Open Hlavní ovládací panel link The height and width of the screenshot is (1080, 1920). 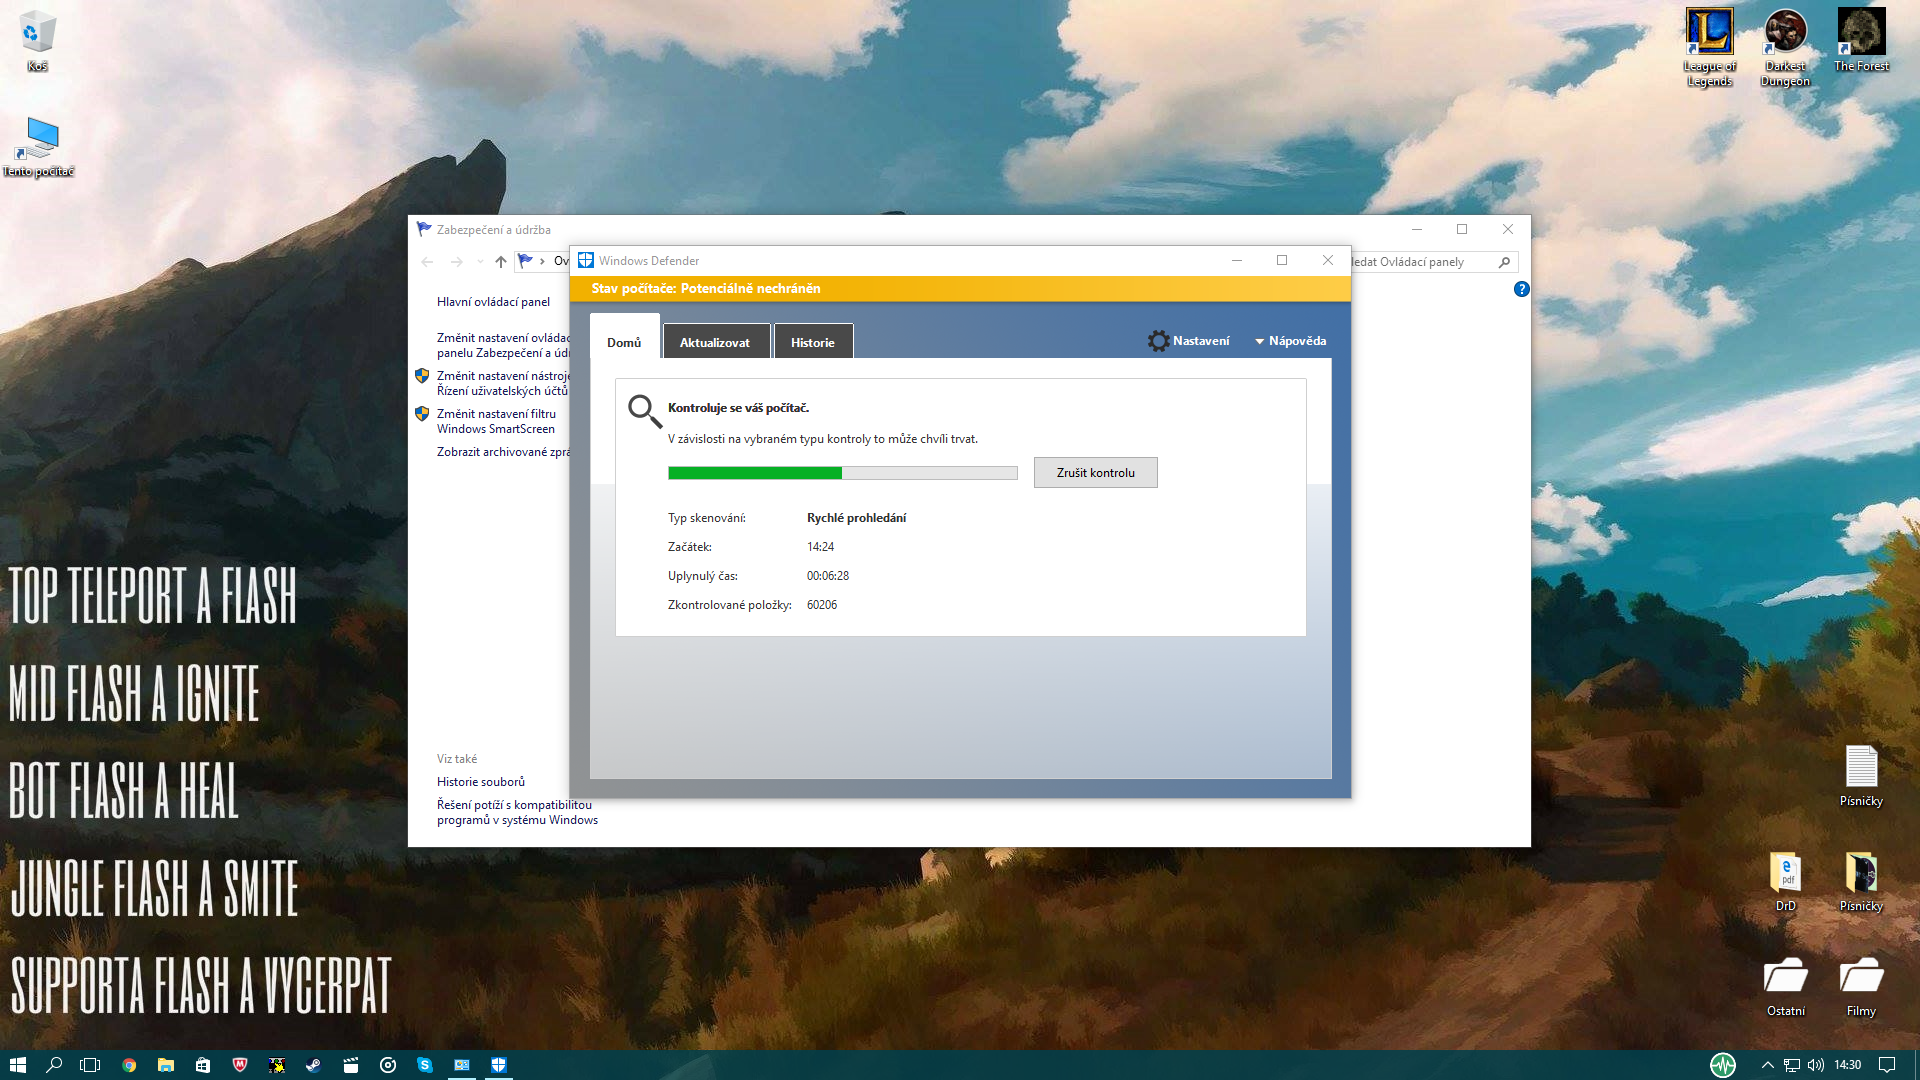493,302
